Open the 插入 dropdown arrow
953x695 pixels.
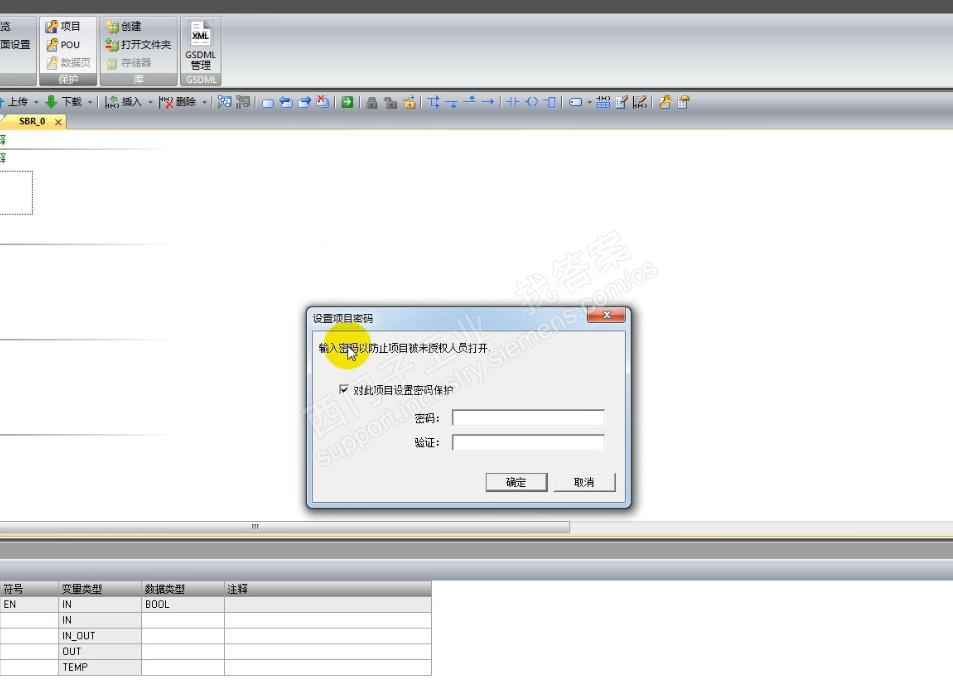[x=150, y=102]
